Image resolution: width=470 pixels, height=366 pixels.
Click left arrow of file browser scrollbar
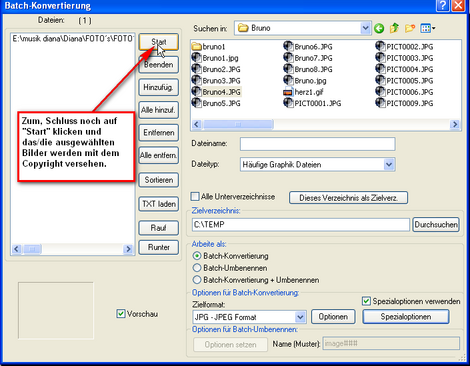[196, 124]
